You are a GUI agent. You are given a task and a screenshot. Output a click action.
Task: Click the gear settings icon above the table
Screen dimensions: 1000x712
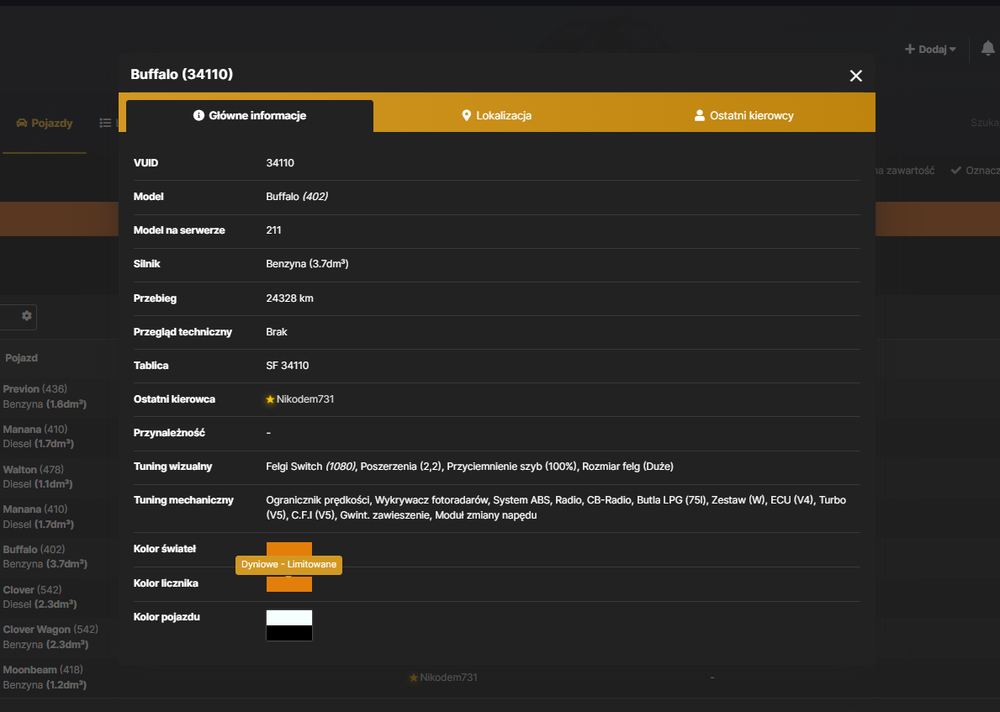26,316
